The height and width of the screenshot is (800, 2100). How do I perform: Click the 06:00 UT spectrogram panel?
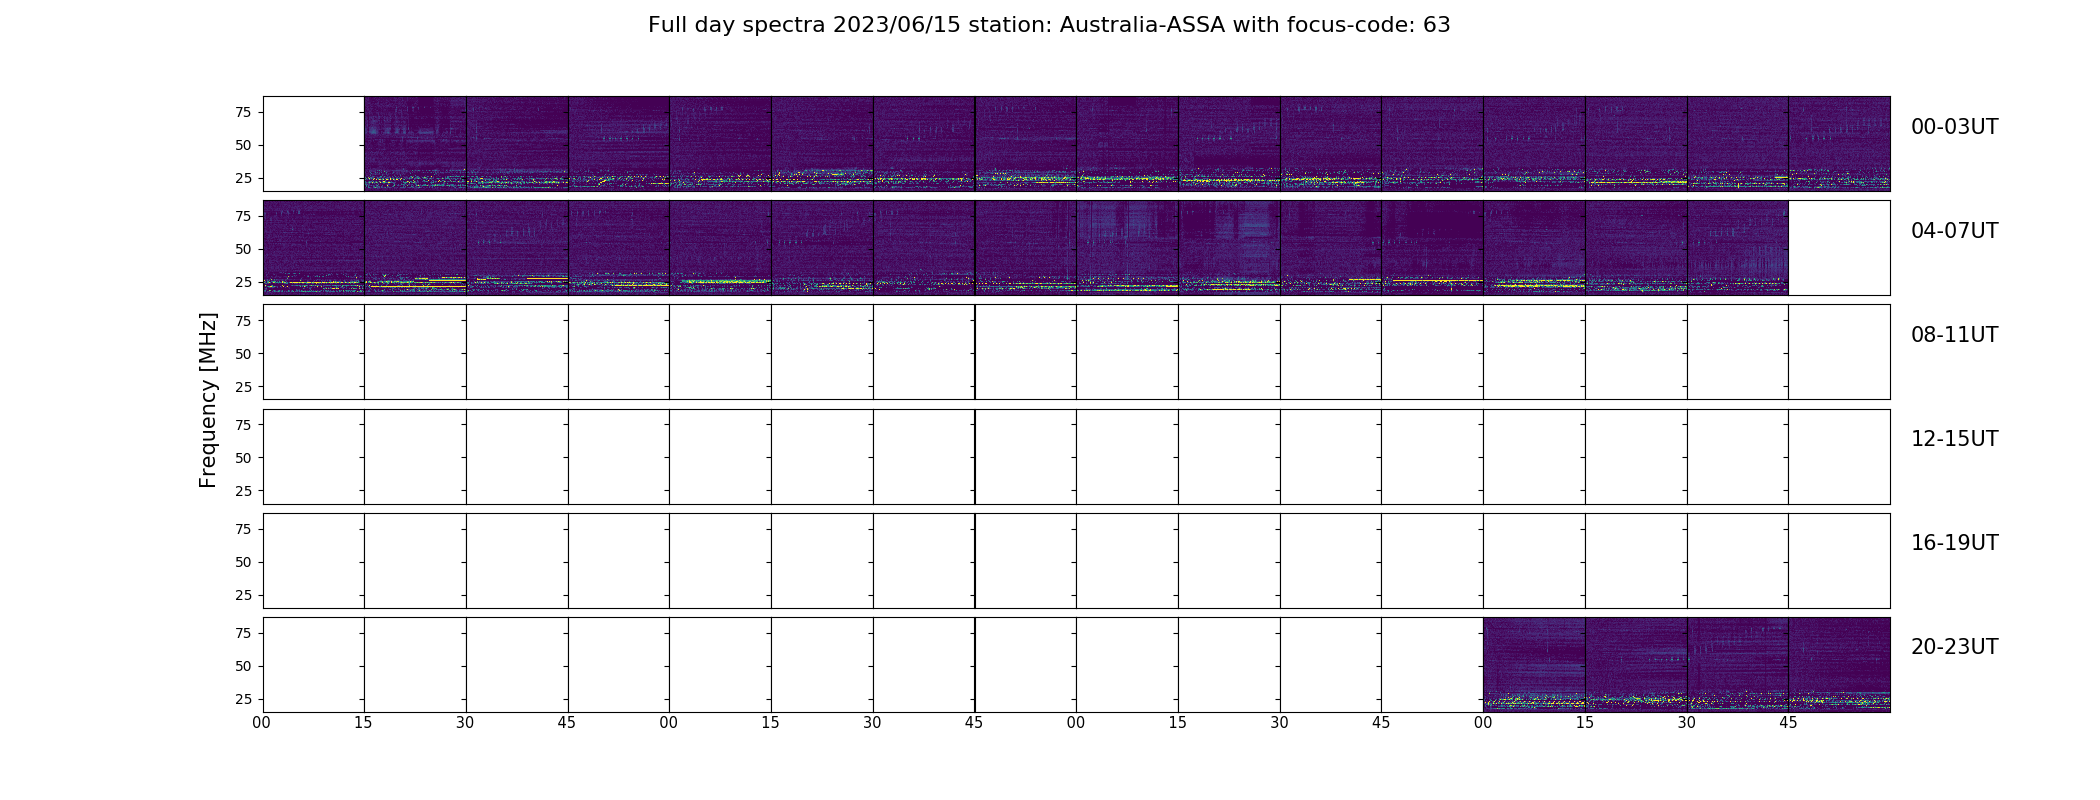pyautogui.click(x=1127, y=248)
